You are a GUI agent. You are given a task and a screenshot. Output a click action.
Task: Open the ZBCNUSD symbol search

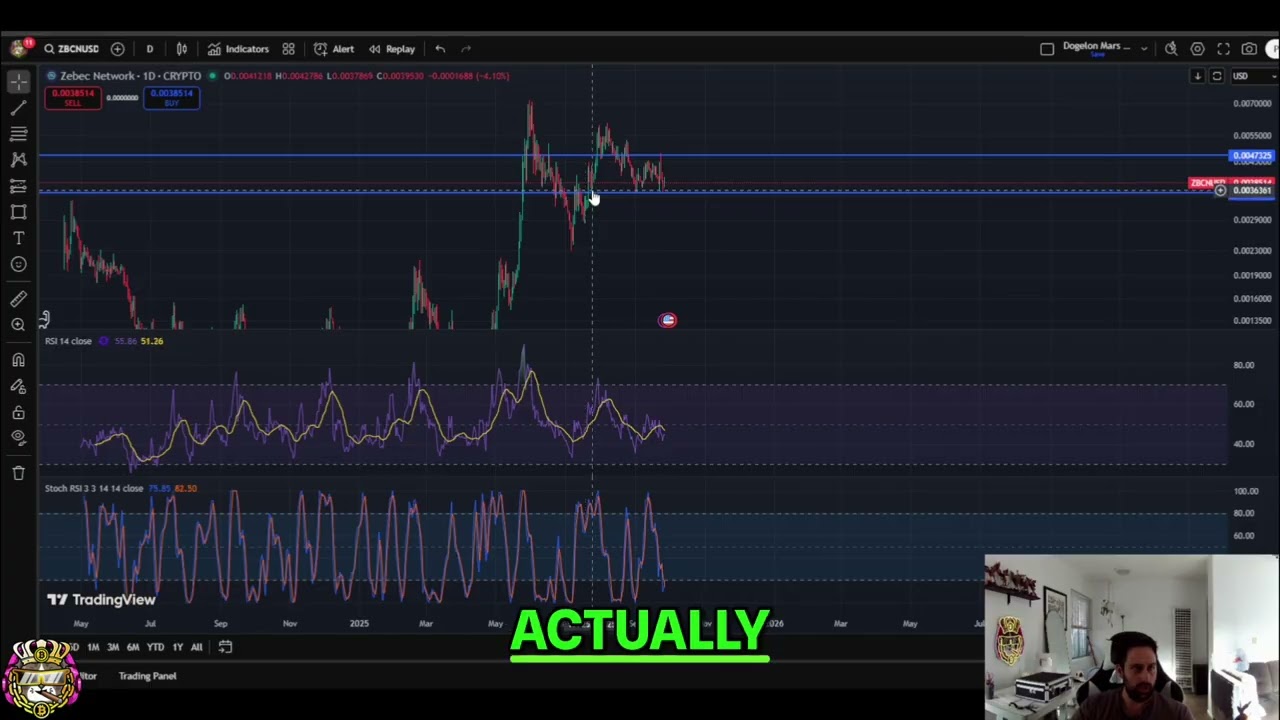(70, 49)
